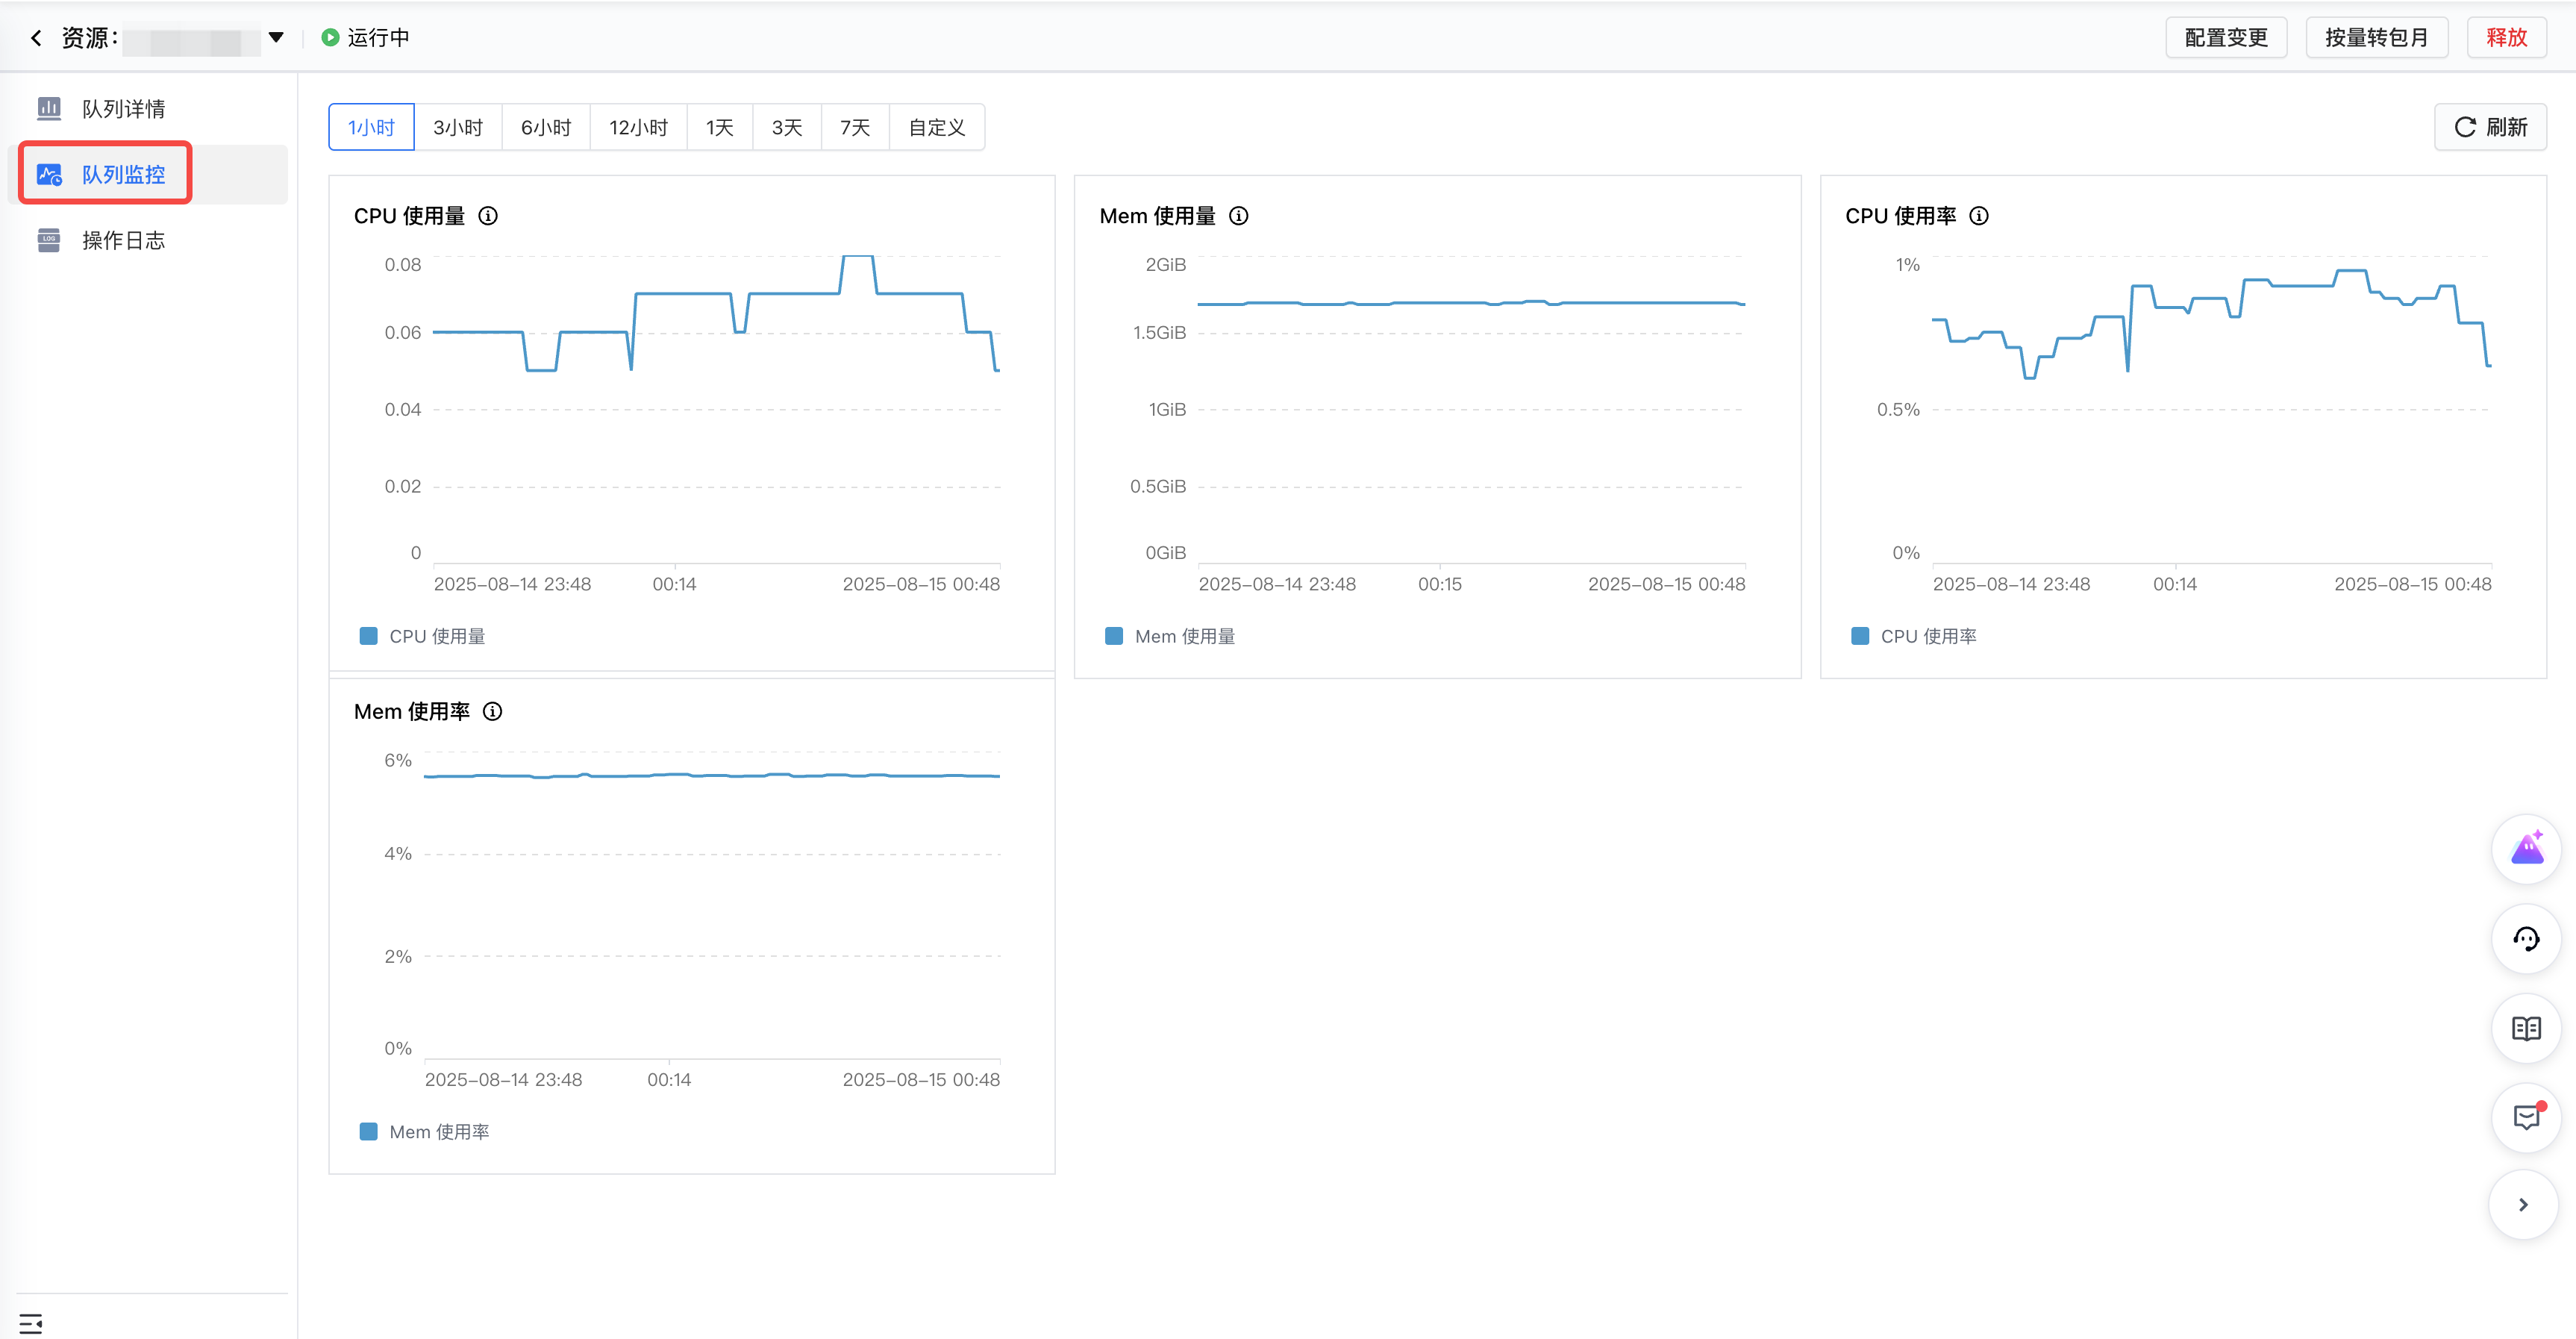The width and height of the screenshot is (2576, 1339).
Task: Open the 资源 dropdown arrow
Action: [276, 38]
